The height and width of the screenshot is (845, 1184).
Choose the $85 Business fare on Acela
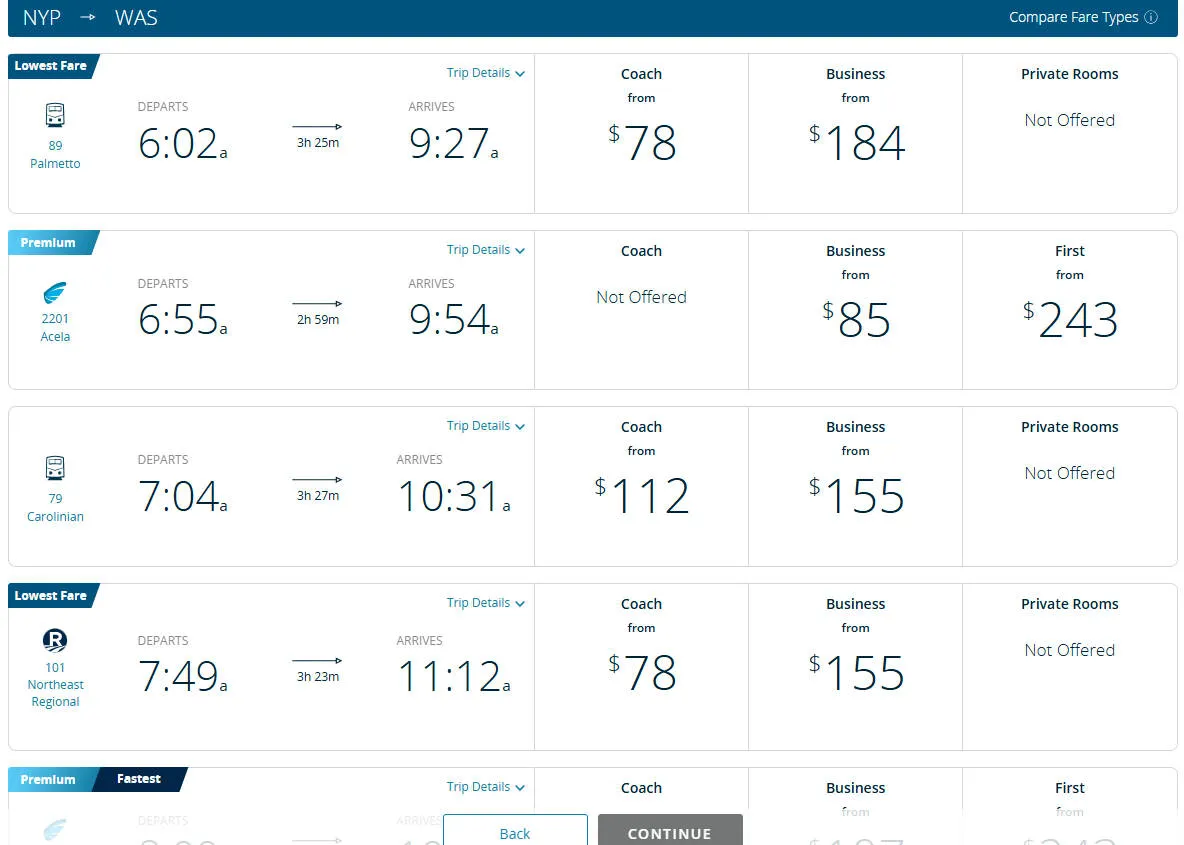click(x=856, y=320)
